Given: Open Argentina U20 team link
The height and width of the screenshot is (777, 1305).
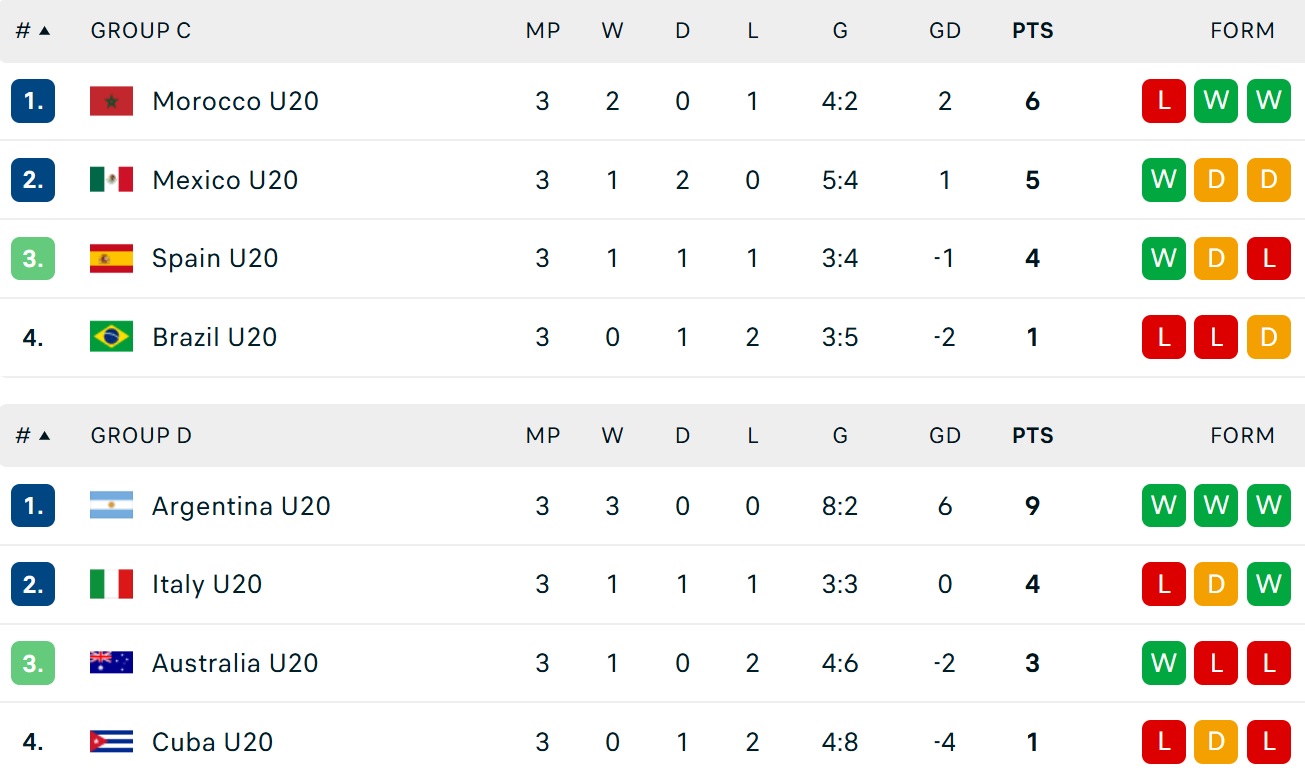Looking at the screenshot, I should 241,506.
